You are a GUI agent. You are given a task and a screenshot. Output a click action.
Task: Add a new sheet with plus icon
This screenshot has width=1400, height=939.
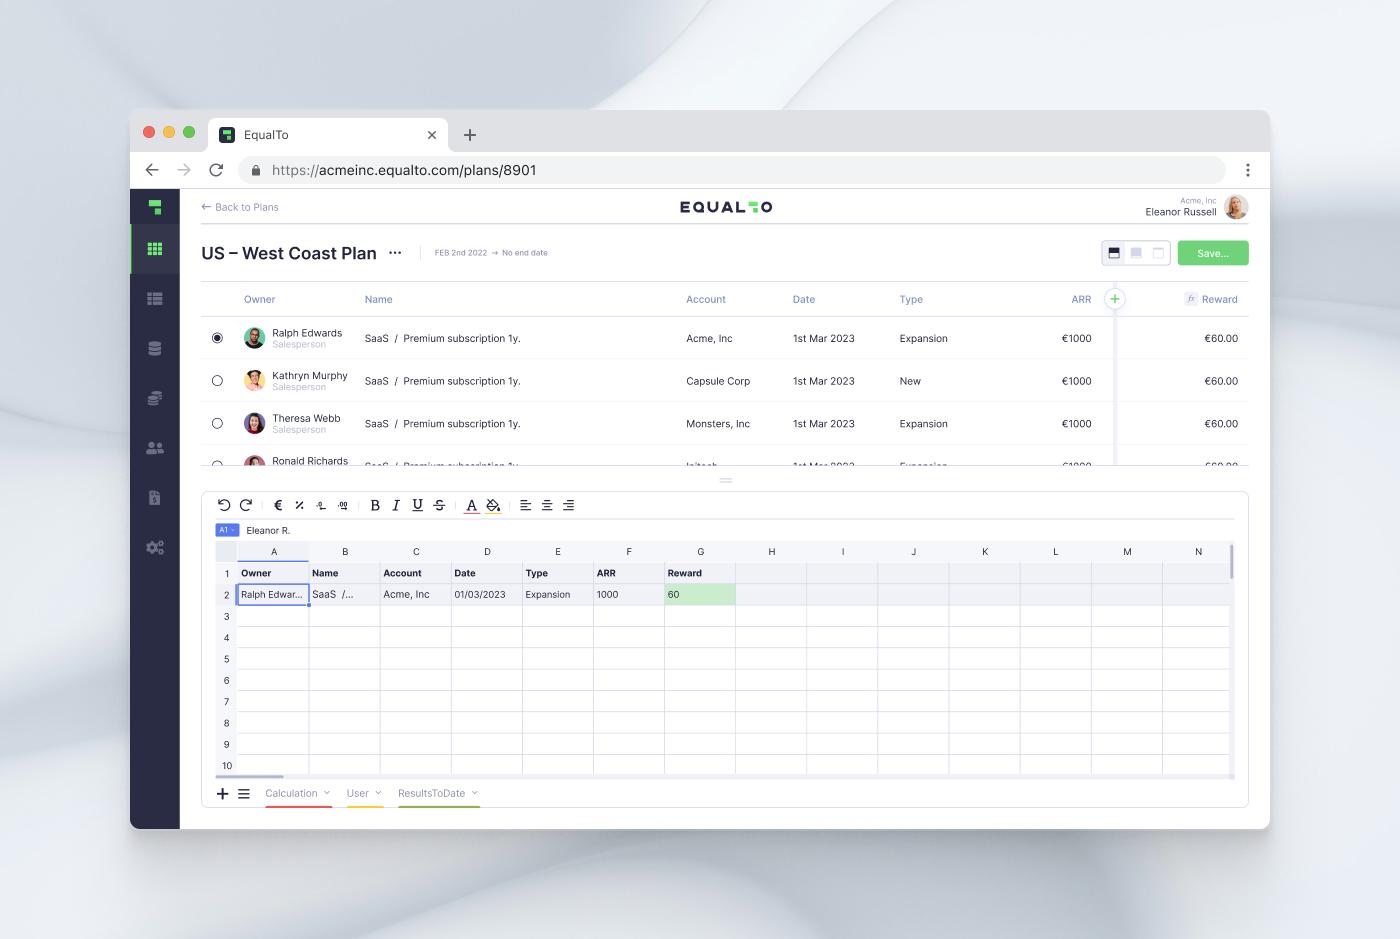(223, 794)
